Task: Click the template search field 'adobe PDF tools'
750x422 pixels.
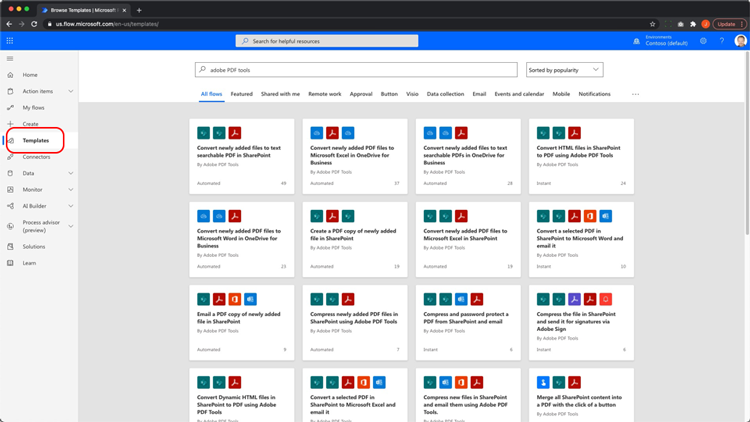Action: point(356,70)
